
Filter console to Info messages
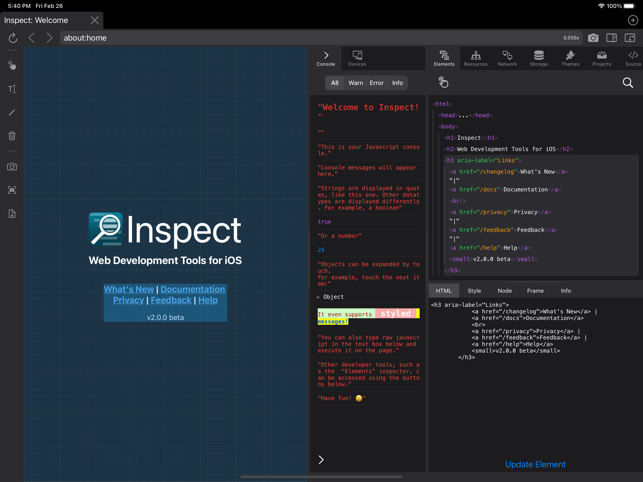click(x=397, y=83)
